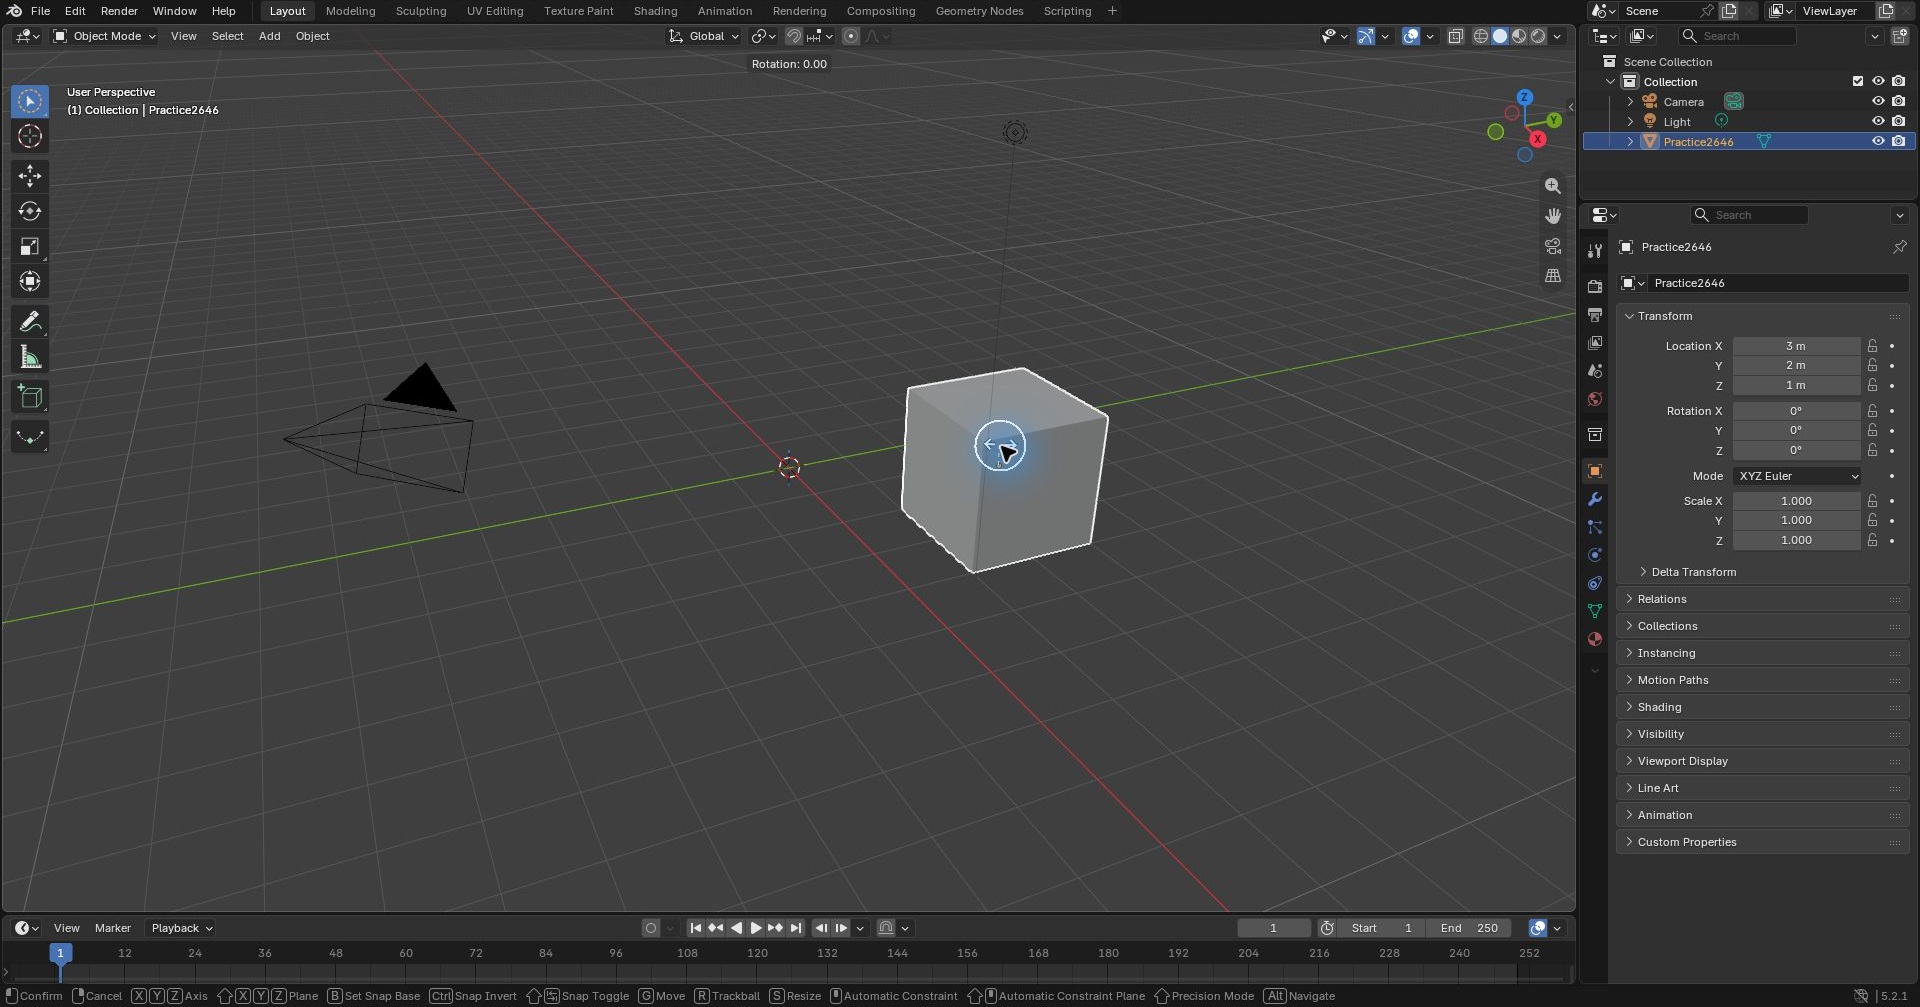Open the Playback popover
This screenshot has width=1920, height=1007.
pos(181,928)
